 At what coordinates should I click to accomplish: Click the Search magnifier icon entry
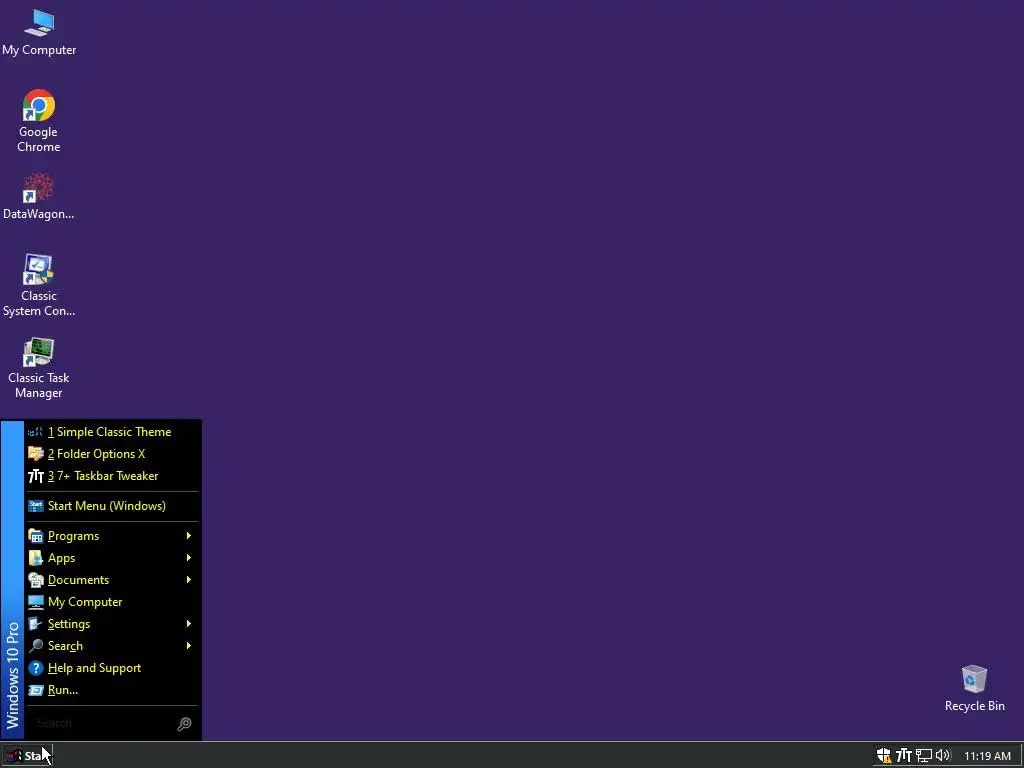[x=36, y=646]
